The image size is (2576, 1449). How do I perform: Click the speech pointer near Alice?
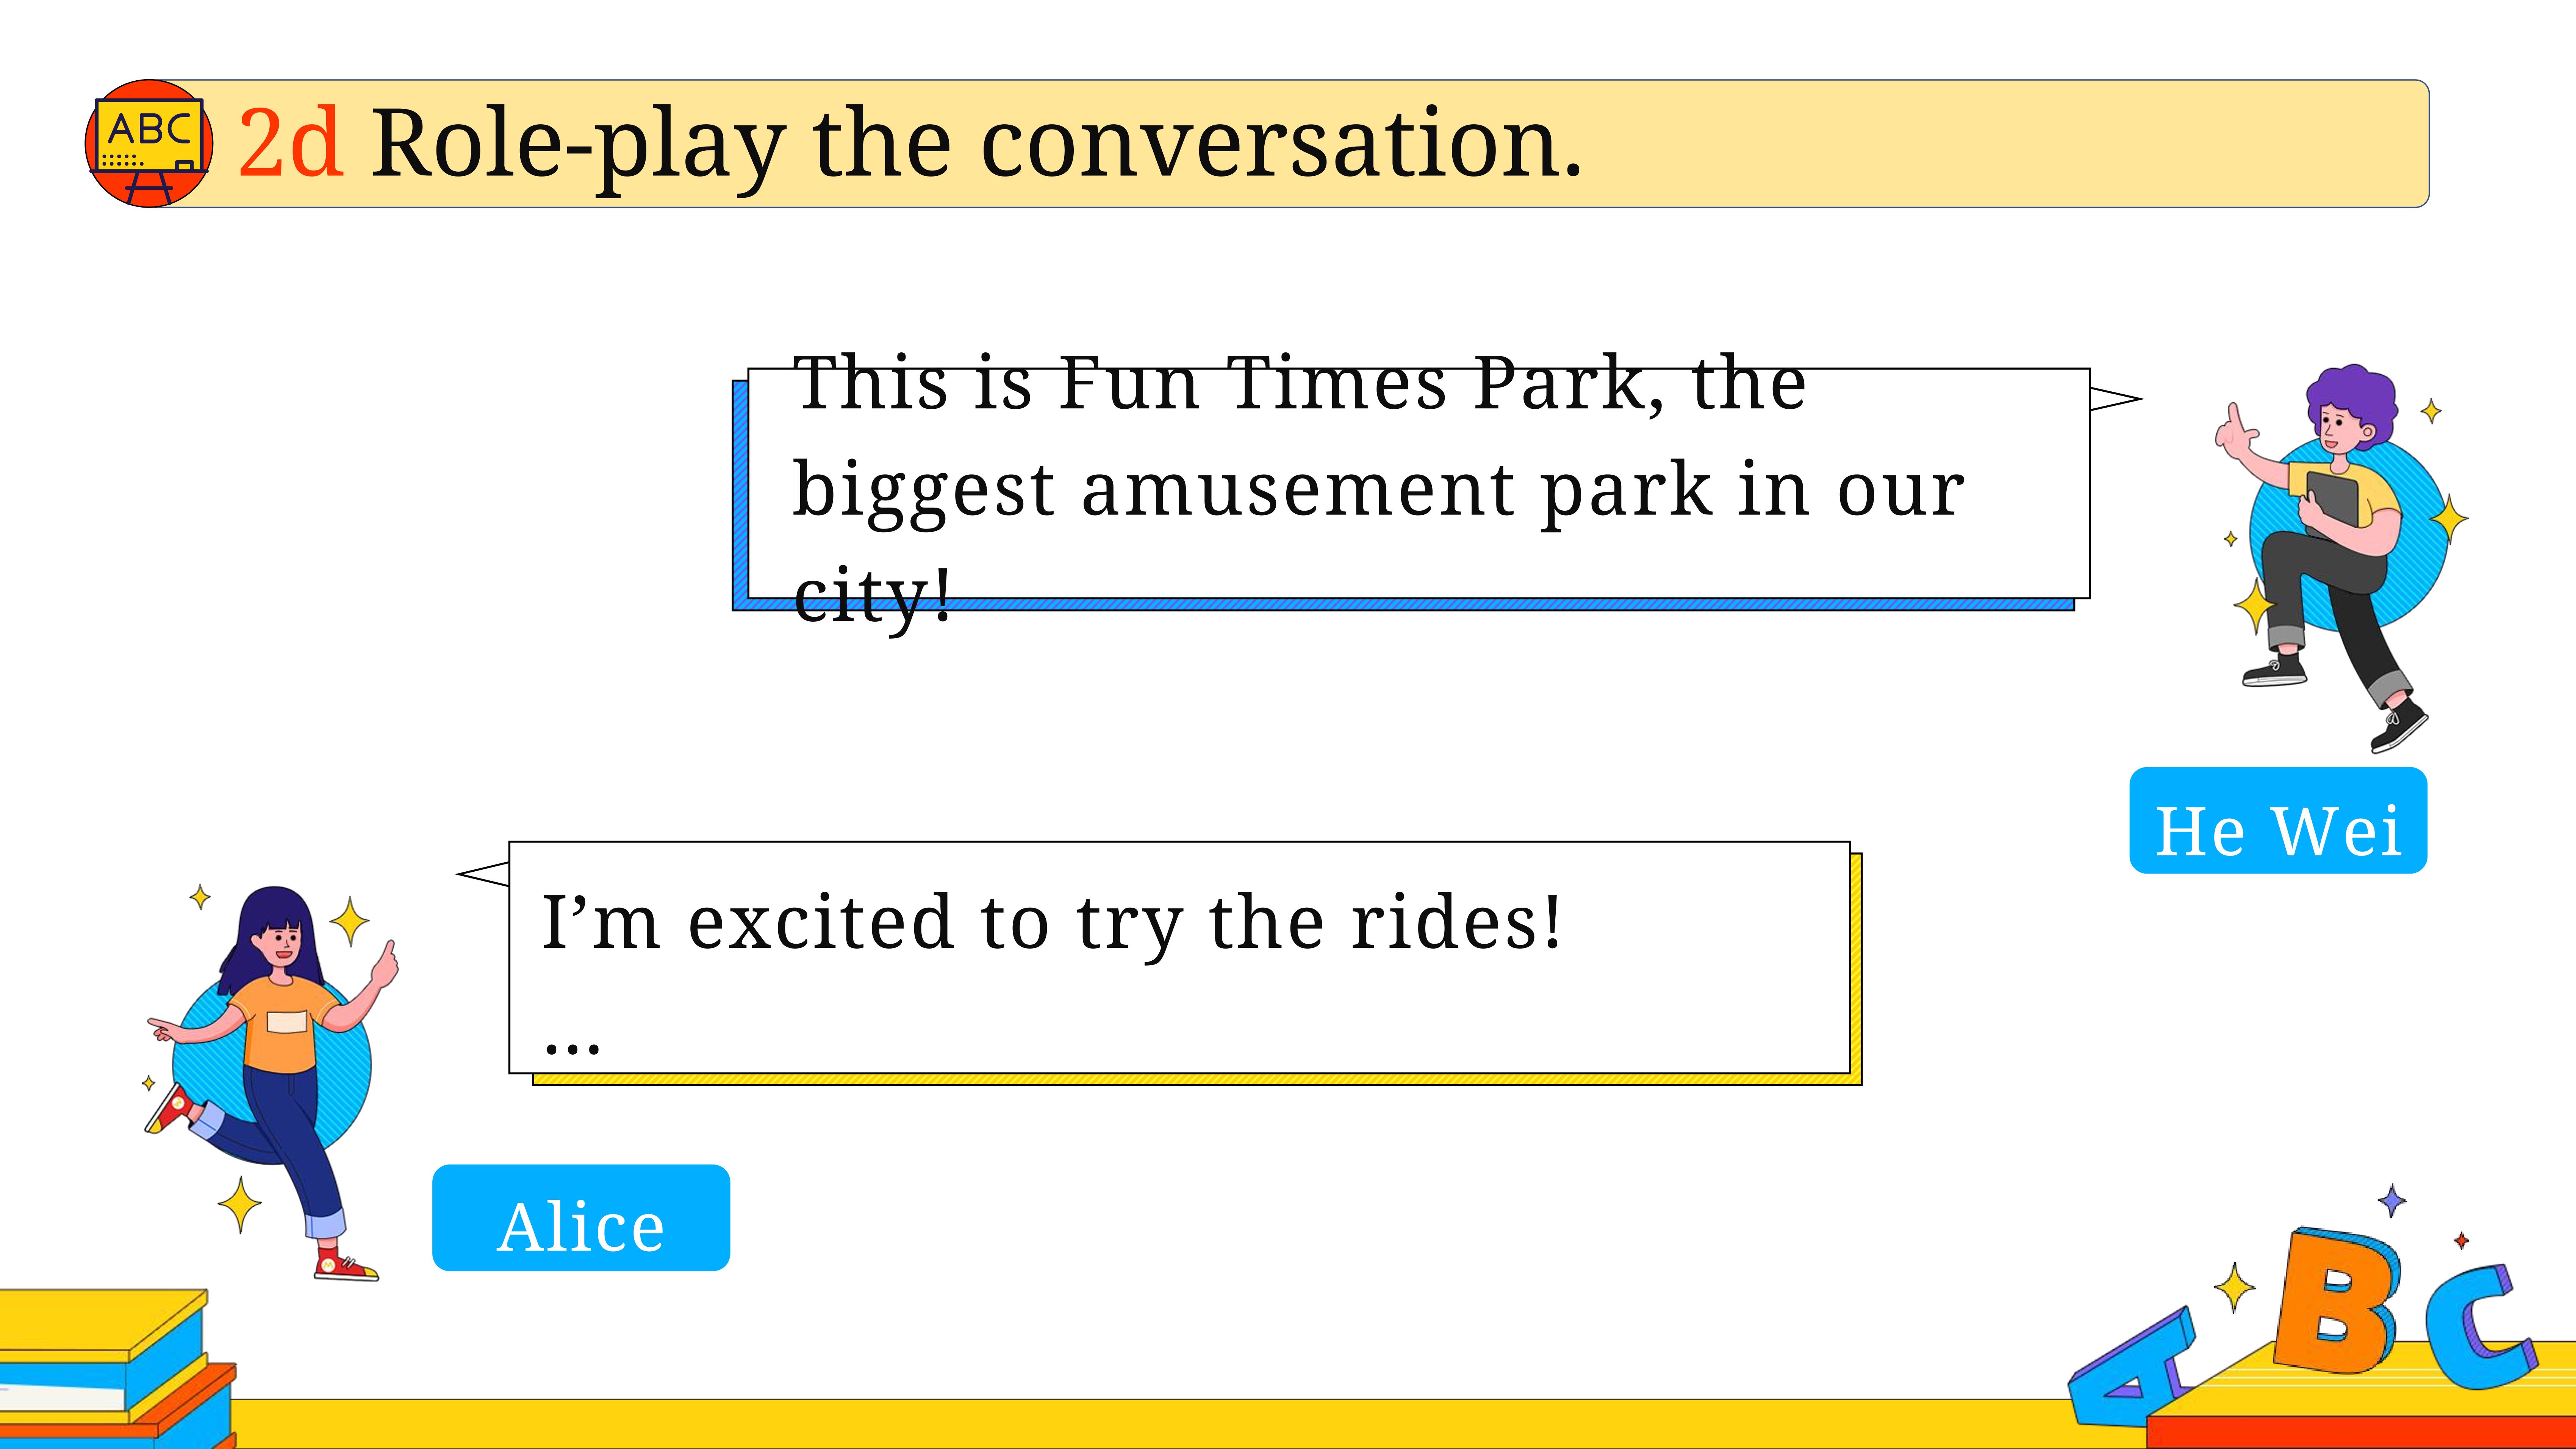(483, 874)
